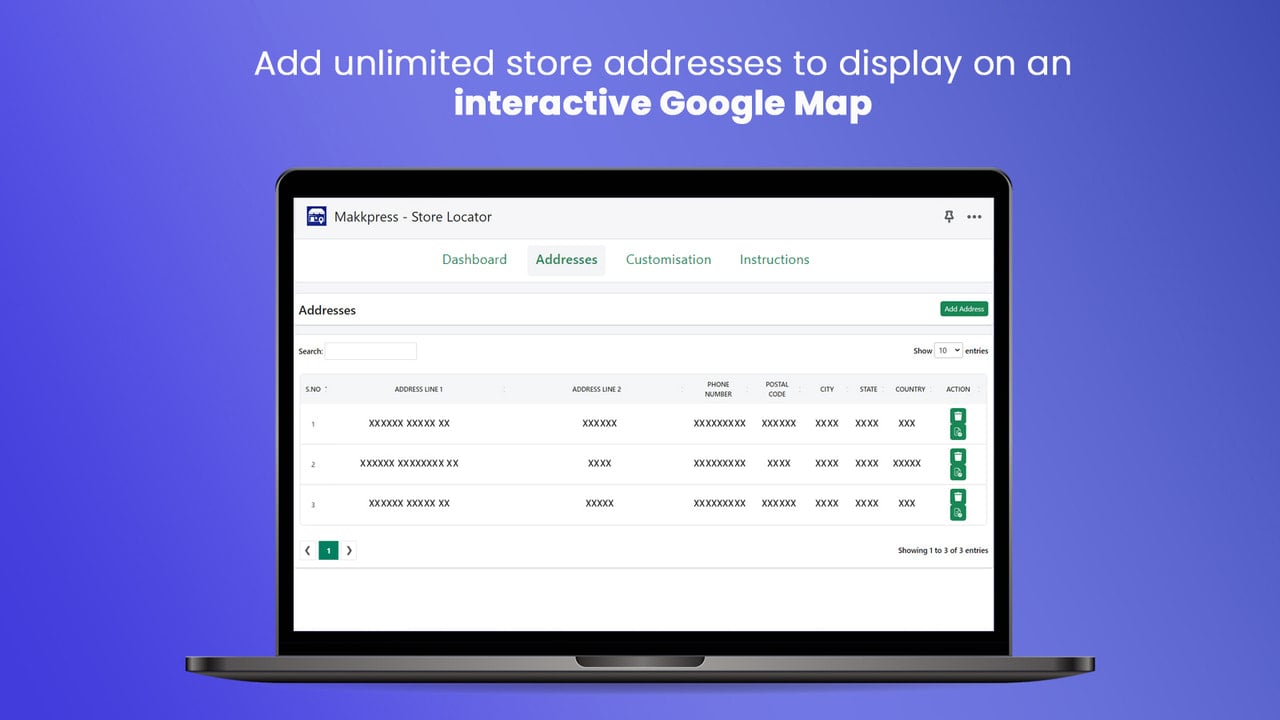Image resolution: width=1280 pixels, height=720 pixels.
Task: Sort table by Address Line 1 header
Action: 419,389
